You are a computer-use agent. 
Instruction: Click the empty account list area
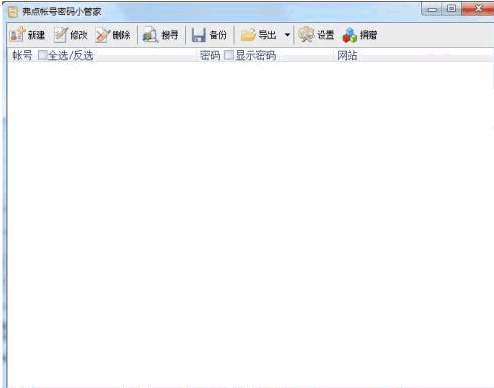point(250,223)
